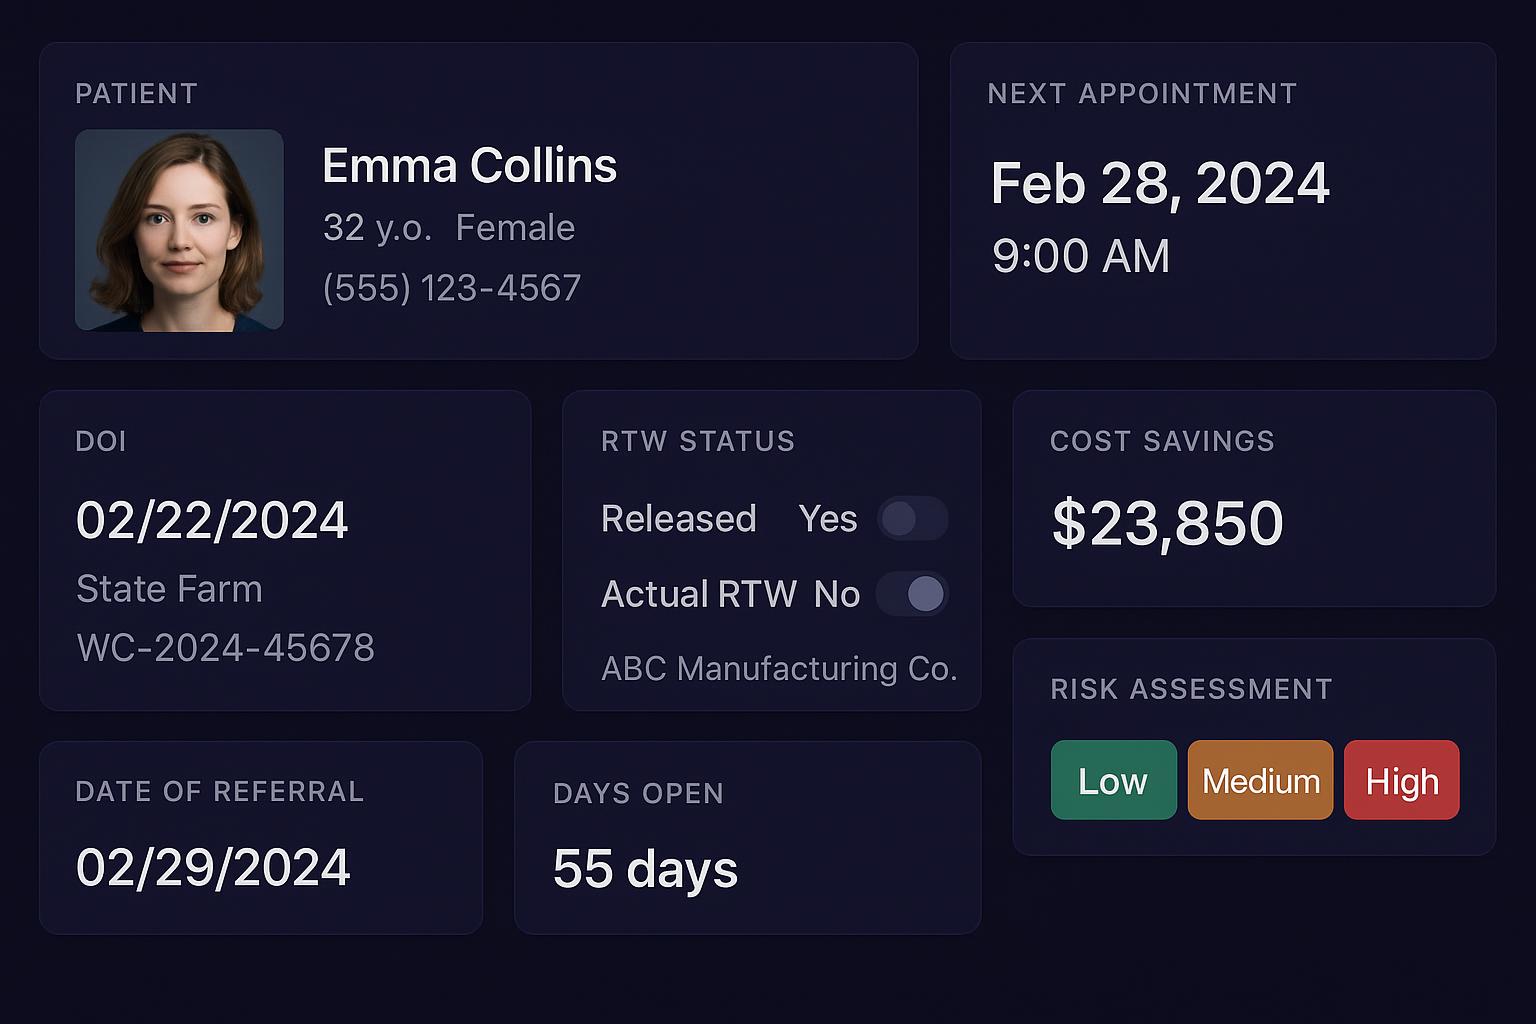Toggle the Actual RTW switch
The image size is (1536, 1024).
click(914, 594)
